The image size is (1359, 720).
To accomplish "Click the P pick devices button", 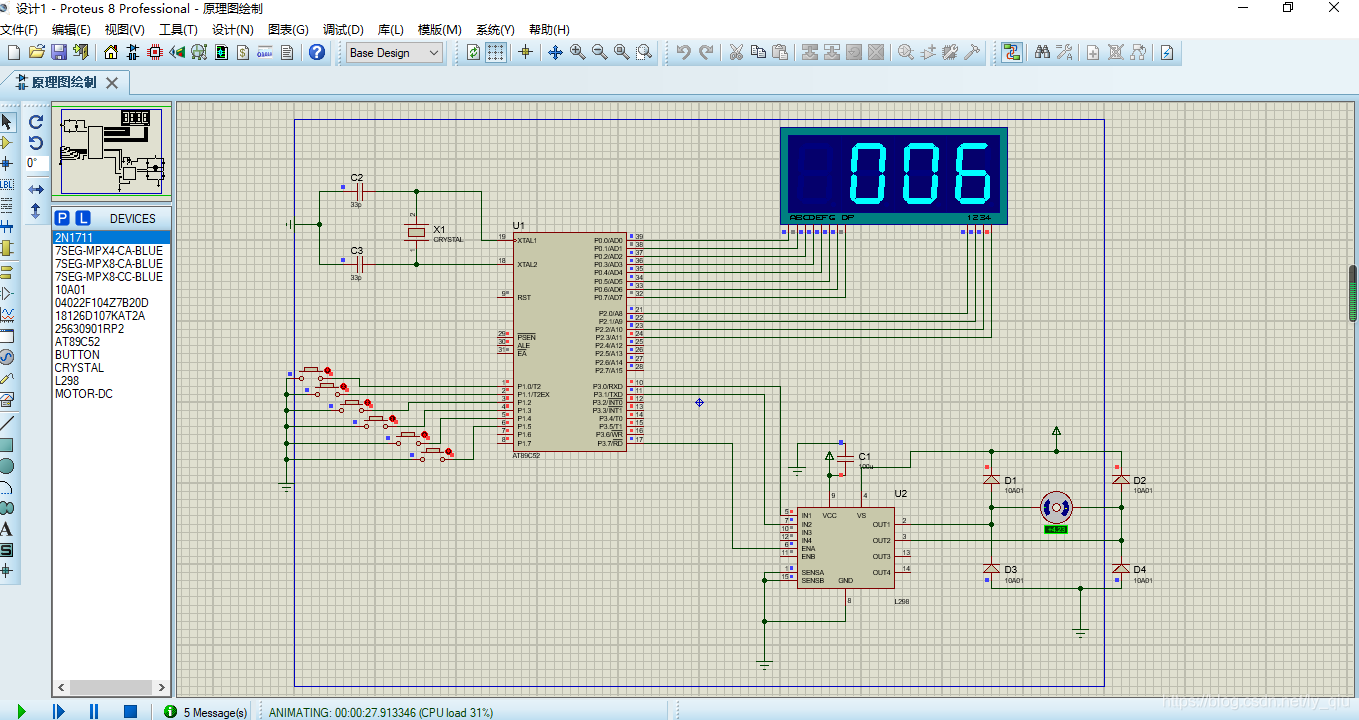I will [x=62, y=218].
